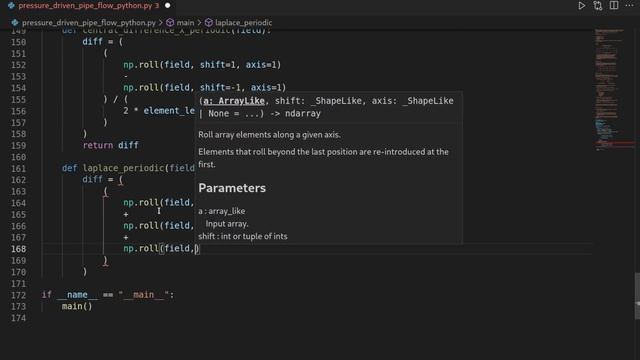Click the vertical scrollbar thumb of the editor
Screen dimensions: 640x360
(x=637, y=296)
